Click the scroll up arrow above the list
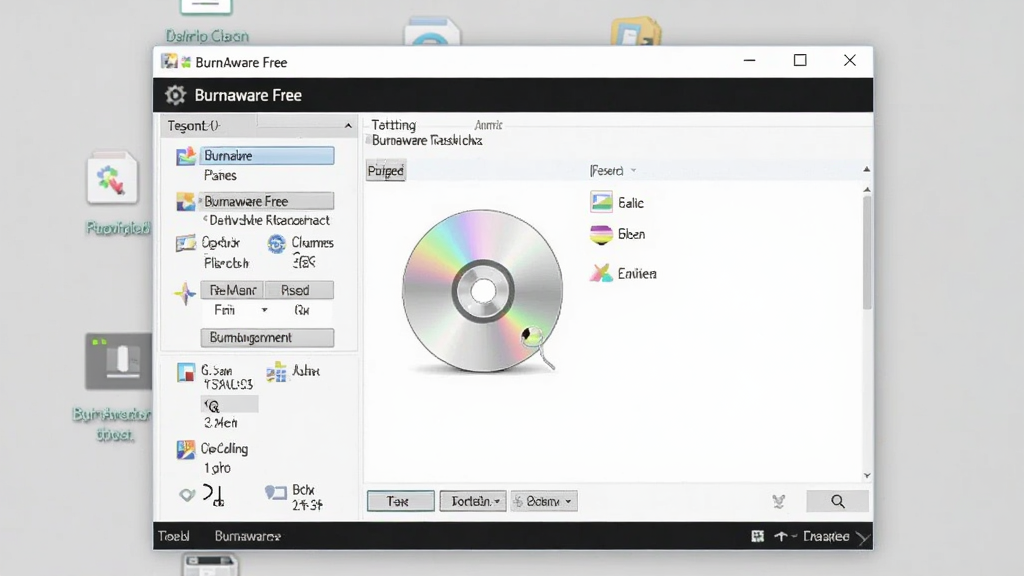Viewport: 1024px width, 576px height. [867, 169]
